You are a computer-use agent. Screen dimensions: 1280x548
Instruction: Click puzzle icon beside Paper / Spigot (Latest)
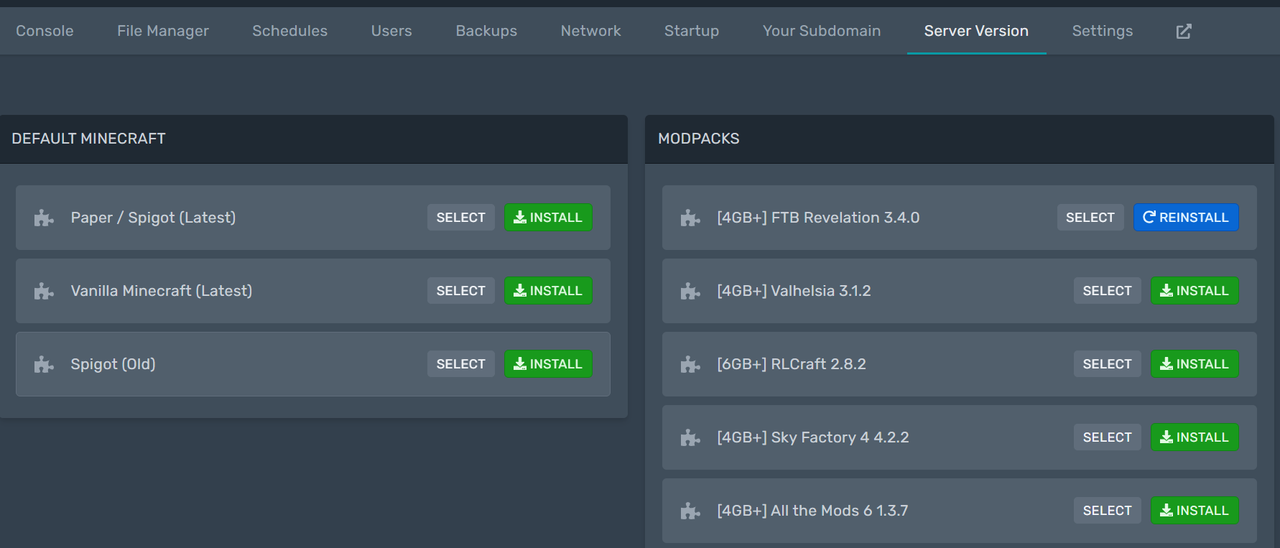(43, 218)
